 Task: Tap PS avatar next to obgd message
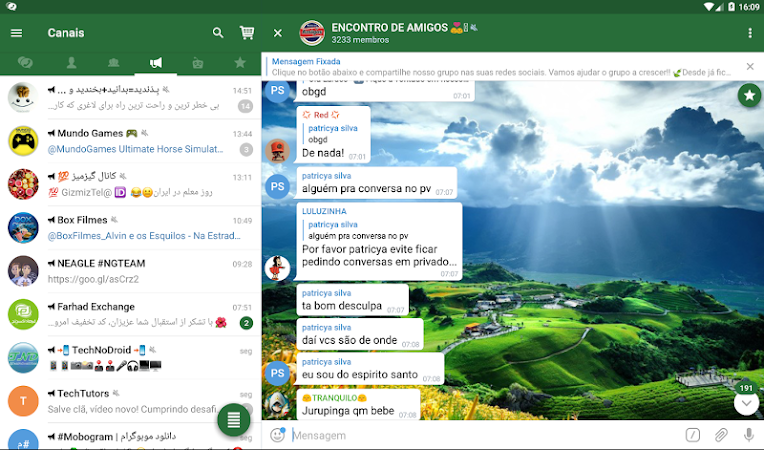[277, 90]
